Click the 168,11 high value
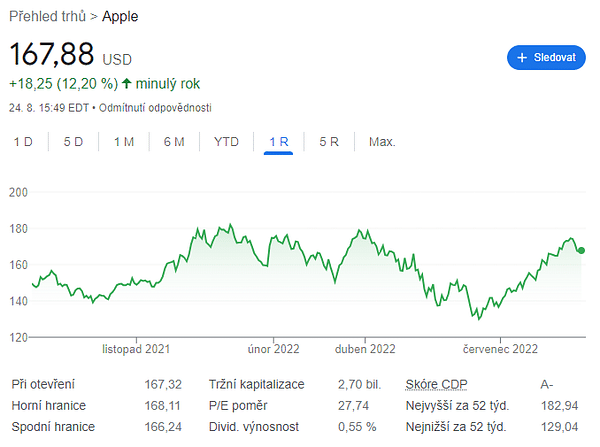Screen dimensions: 600x447 coord(162,406)
